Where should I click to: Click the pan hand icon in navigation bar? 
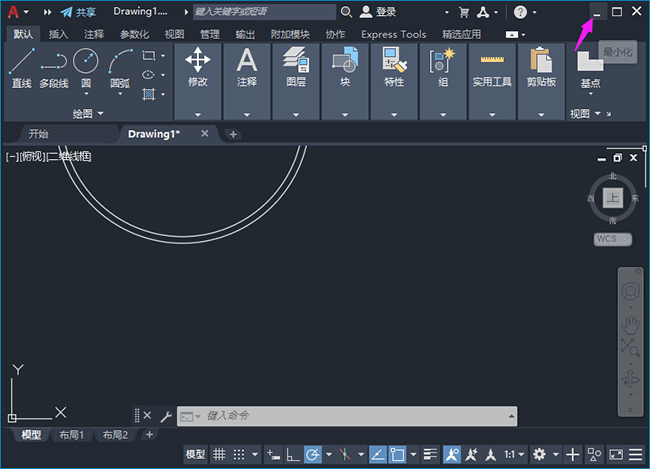tap(630, 324)
